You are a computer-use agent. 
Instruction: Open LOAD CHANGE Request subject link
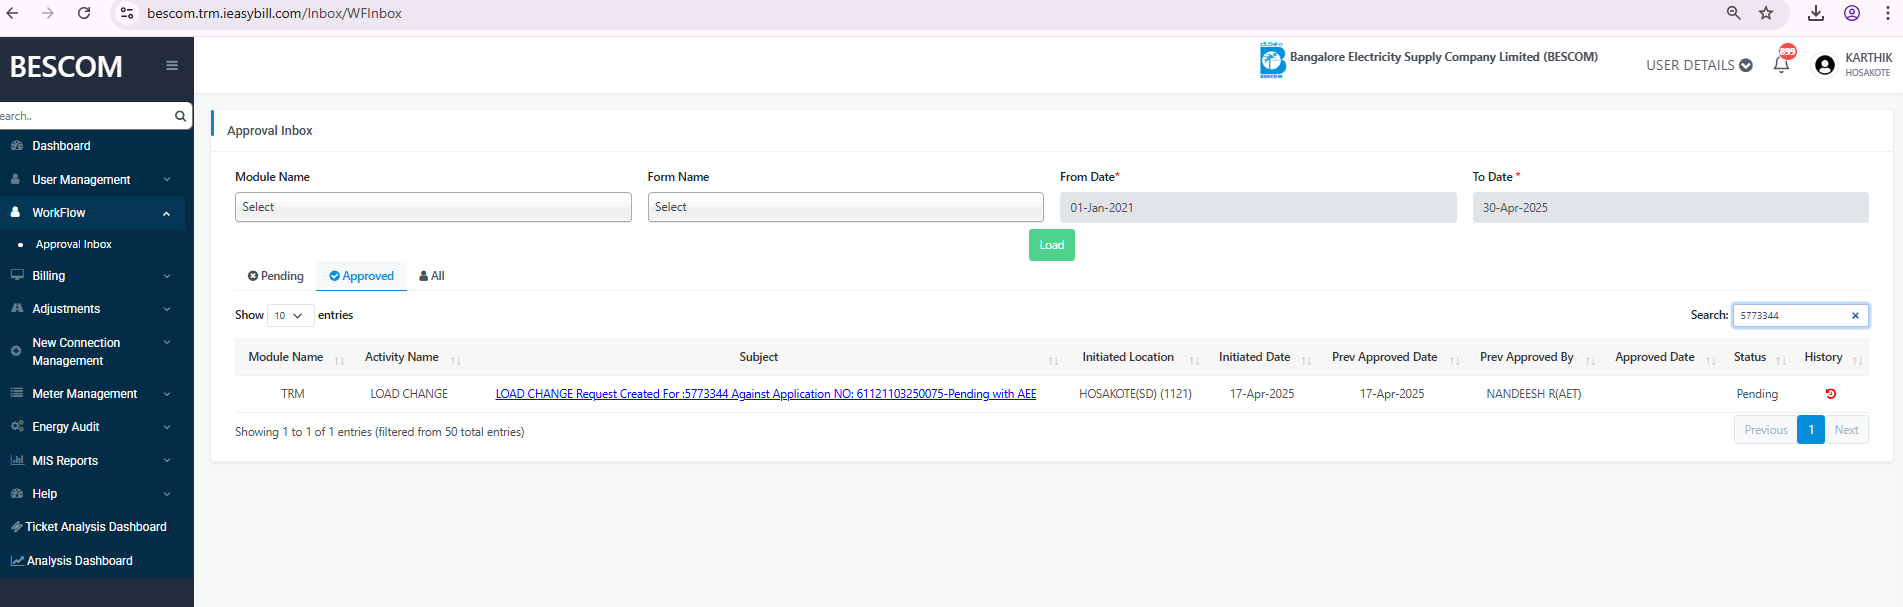click(x=766, y=394)
